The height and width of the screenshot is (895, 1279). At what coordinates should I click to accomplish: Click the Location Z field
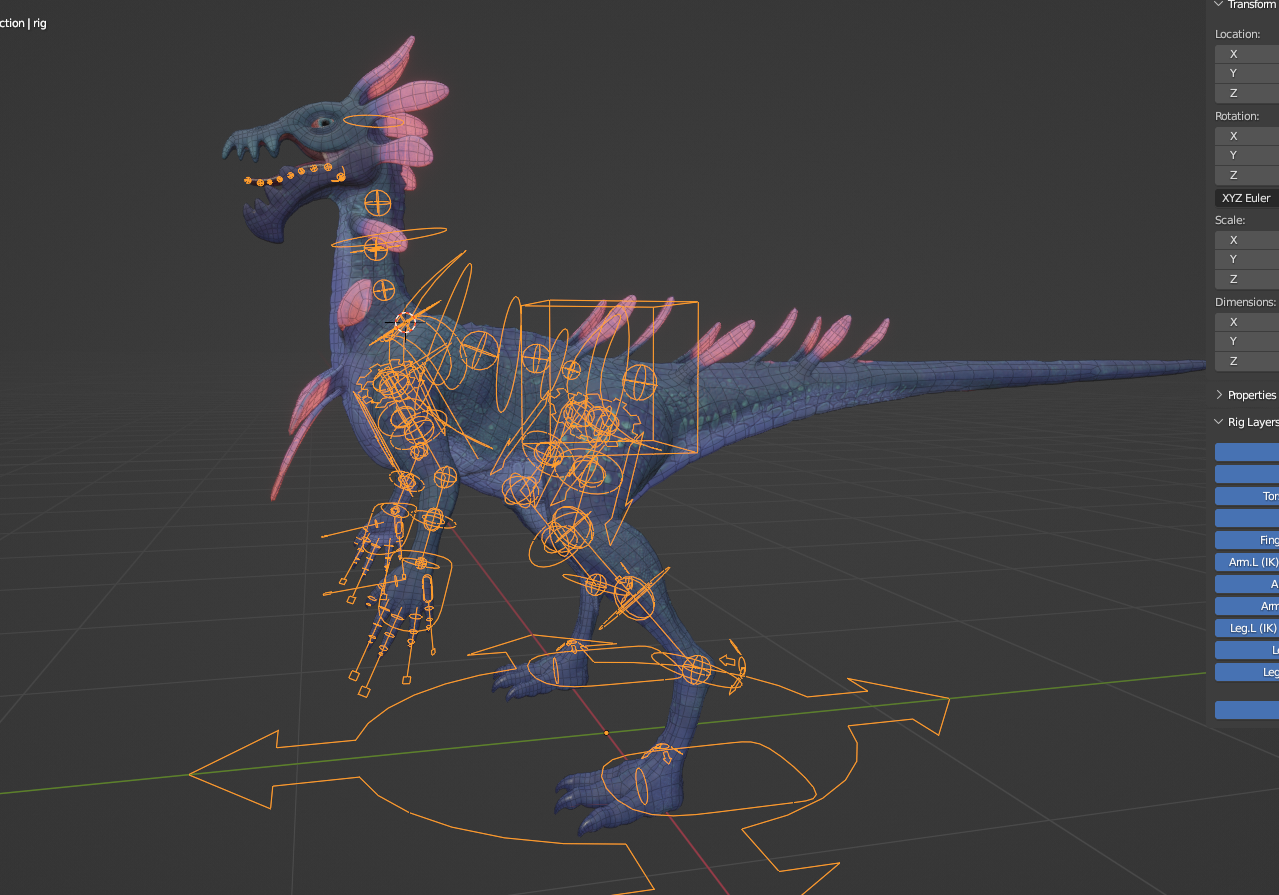[x=1247, y=93]
